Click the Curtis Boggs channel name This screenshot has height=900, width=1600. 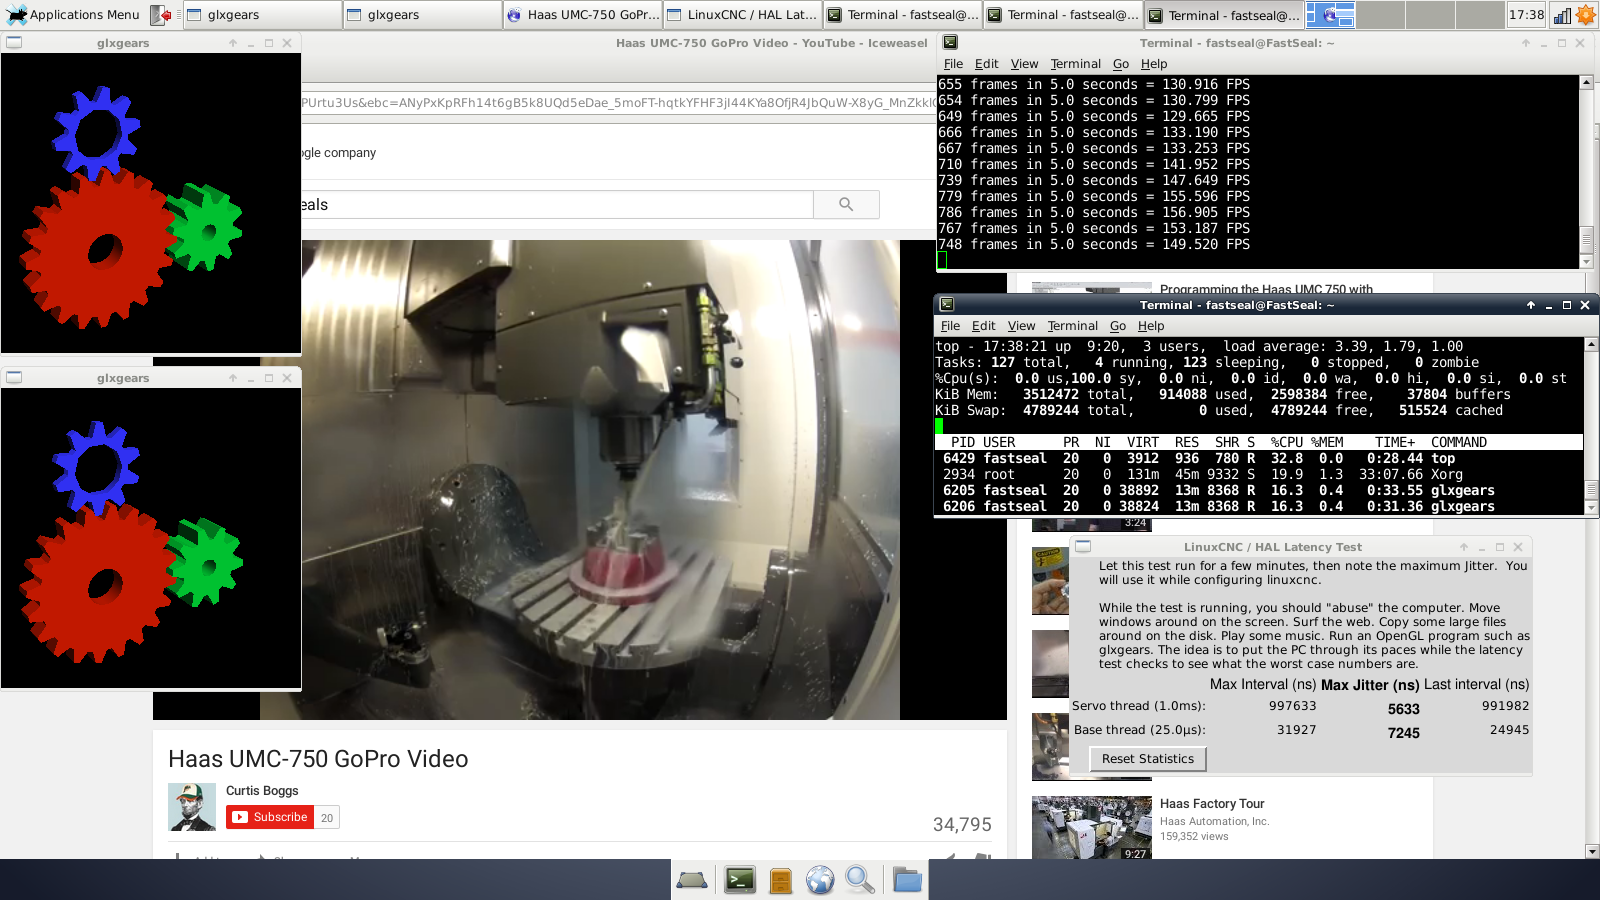pyautogui.click(x=262, y=790)
